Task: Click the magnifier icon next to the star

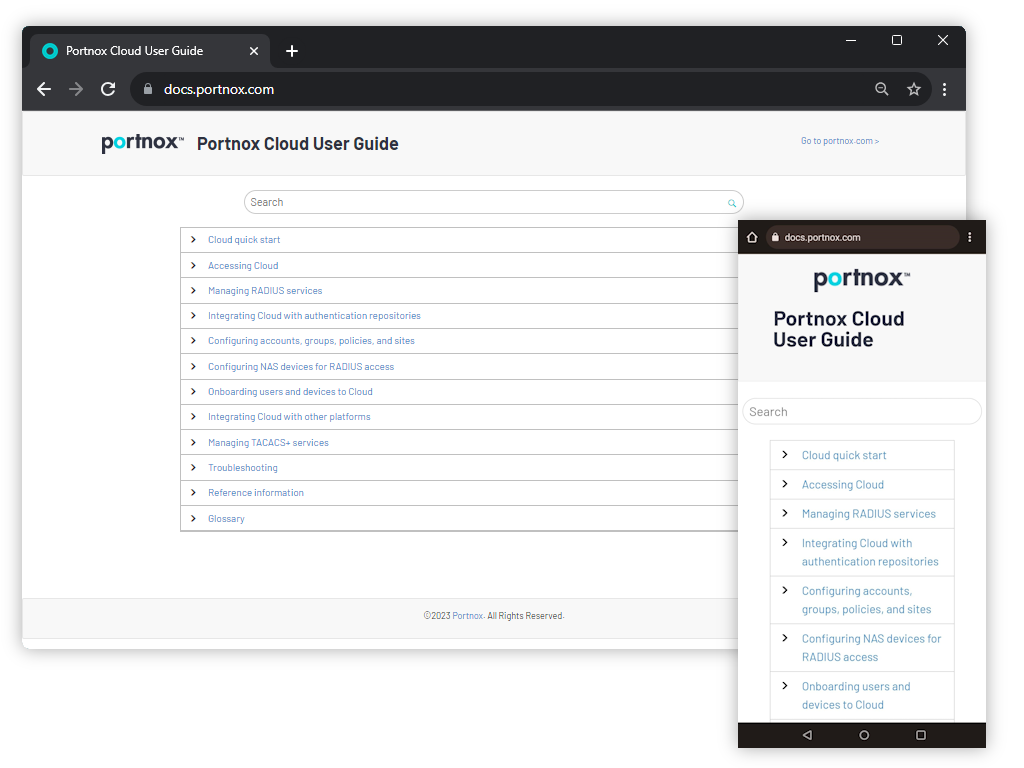Action: [x=881, y=89]
